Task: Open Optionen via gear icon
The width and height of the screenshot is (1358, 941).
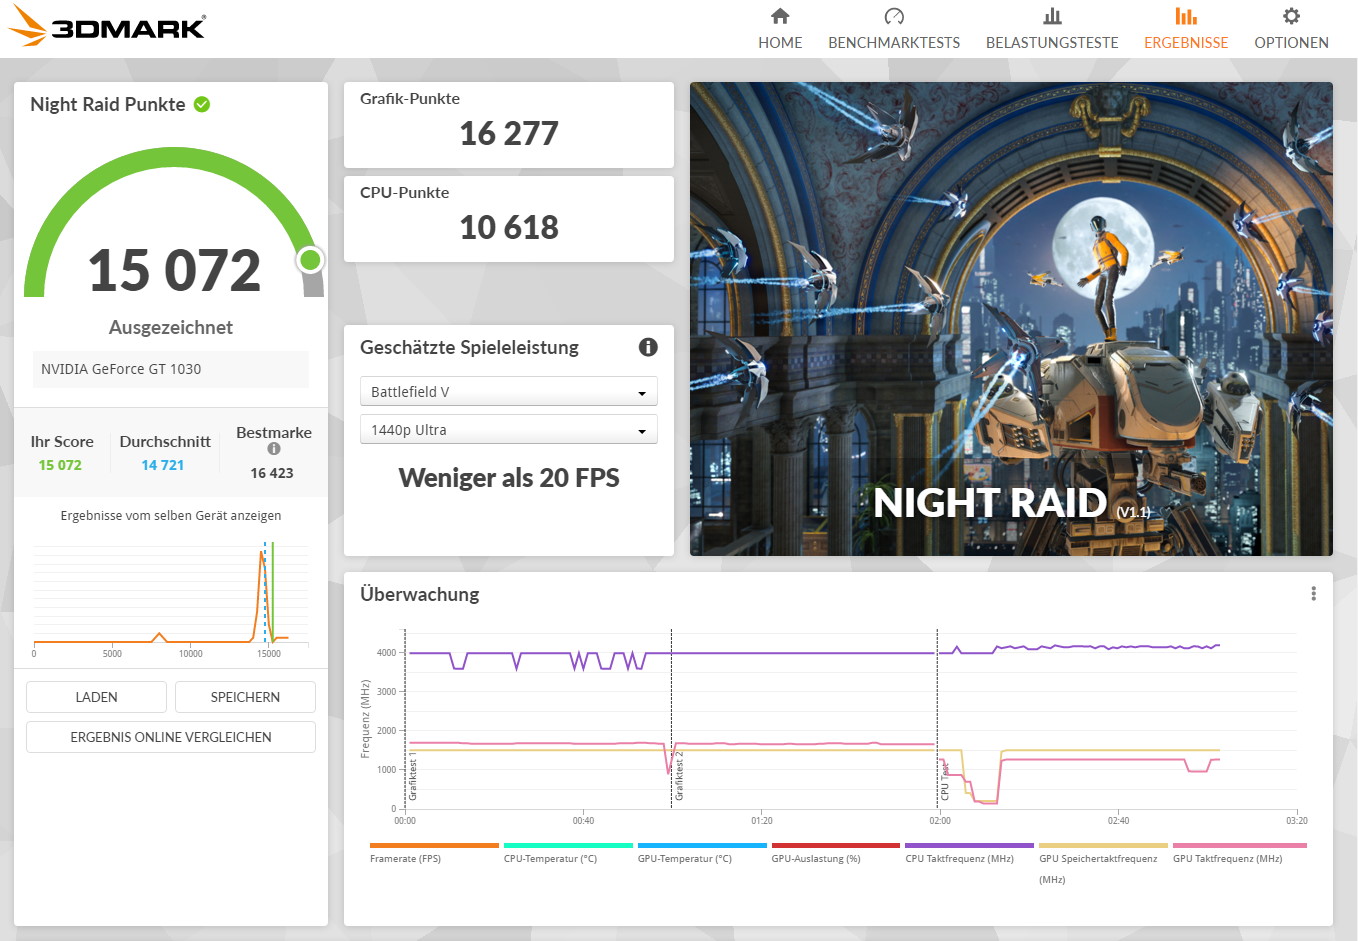Action: 1291,16
